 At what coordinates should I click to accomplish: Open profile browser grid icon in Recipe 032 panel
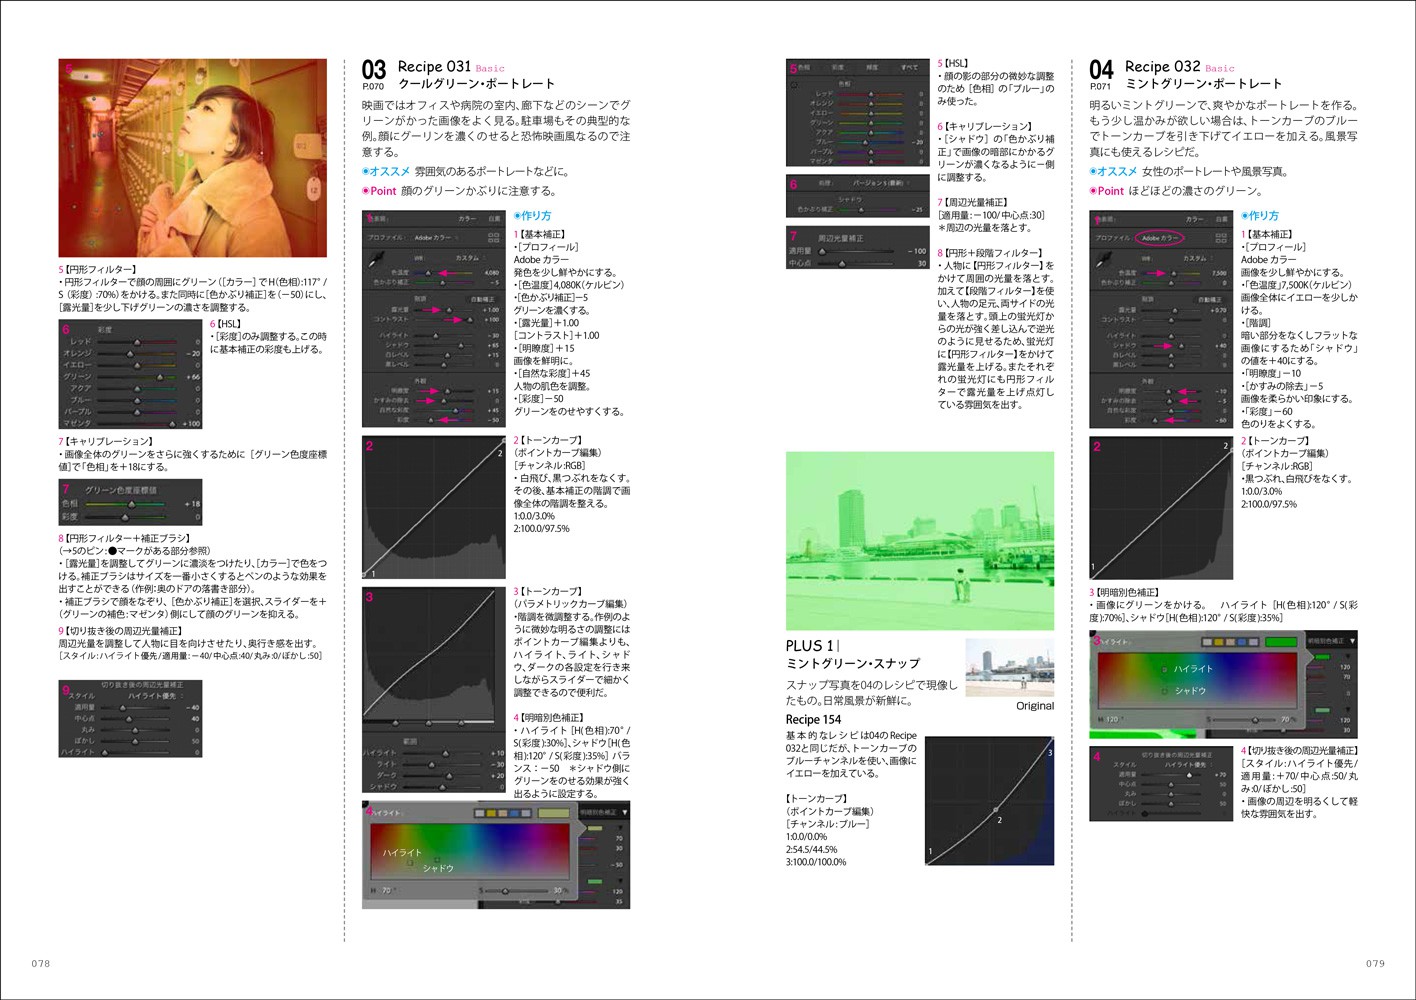coord(1221,238)
